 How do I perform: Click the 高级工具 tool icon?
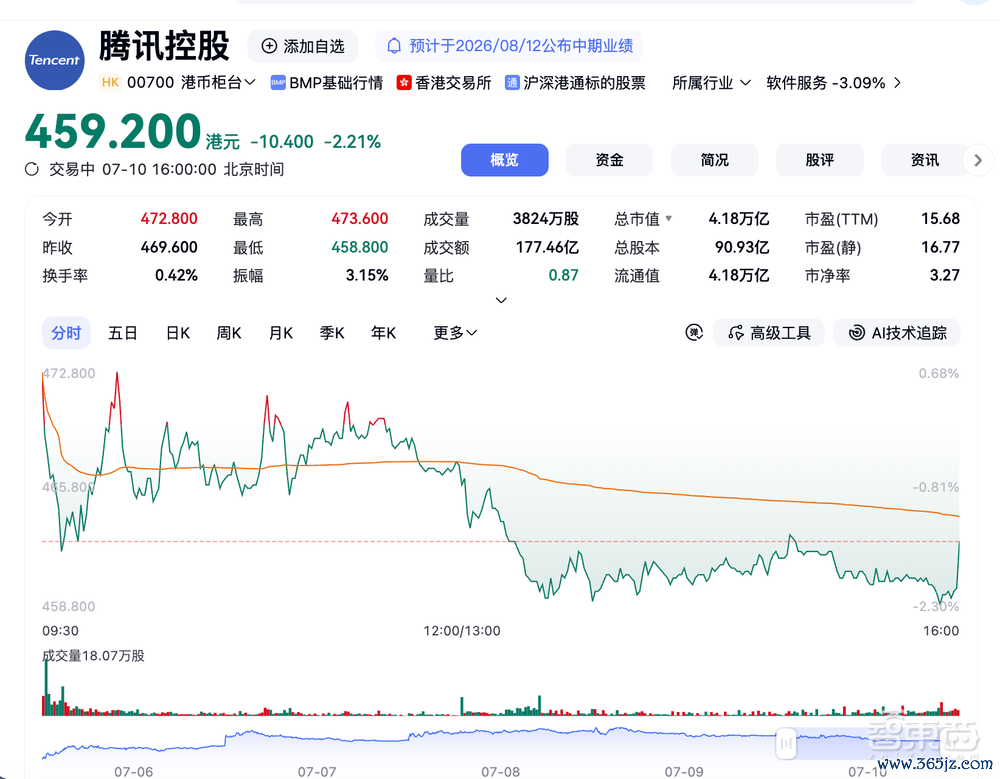coord(735,332)
